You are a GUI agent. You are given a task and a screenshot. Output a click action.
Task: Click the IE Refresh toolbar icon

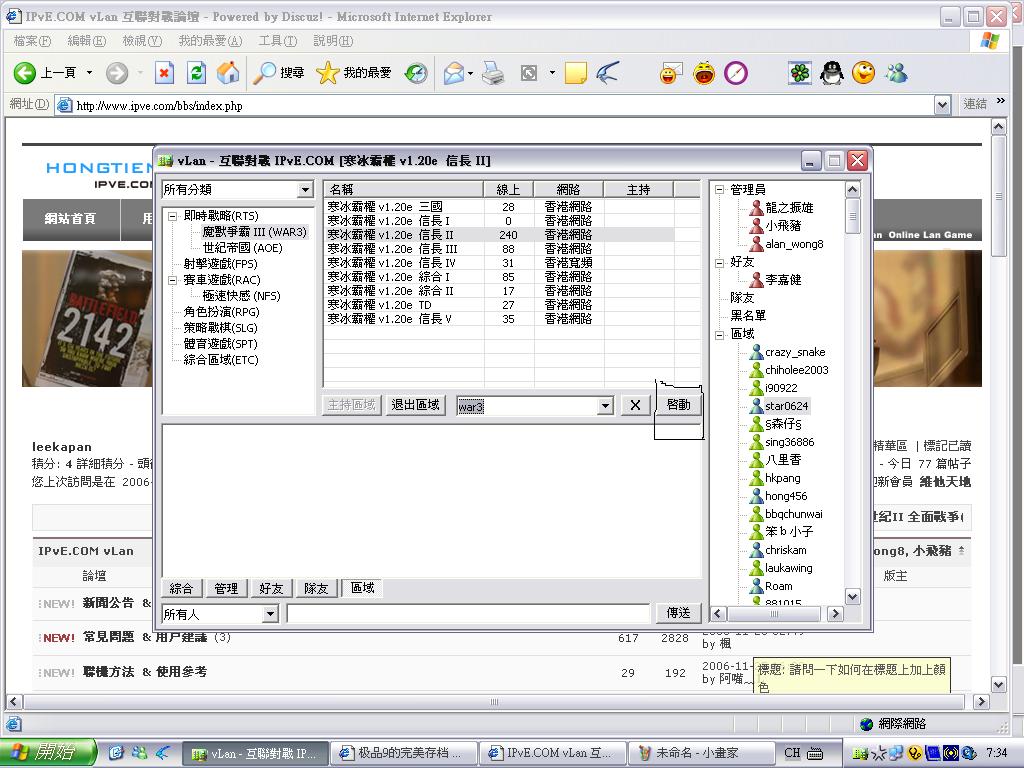point(197,73)
